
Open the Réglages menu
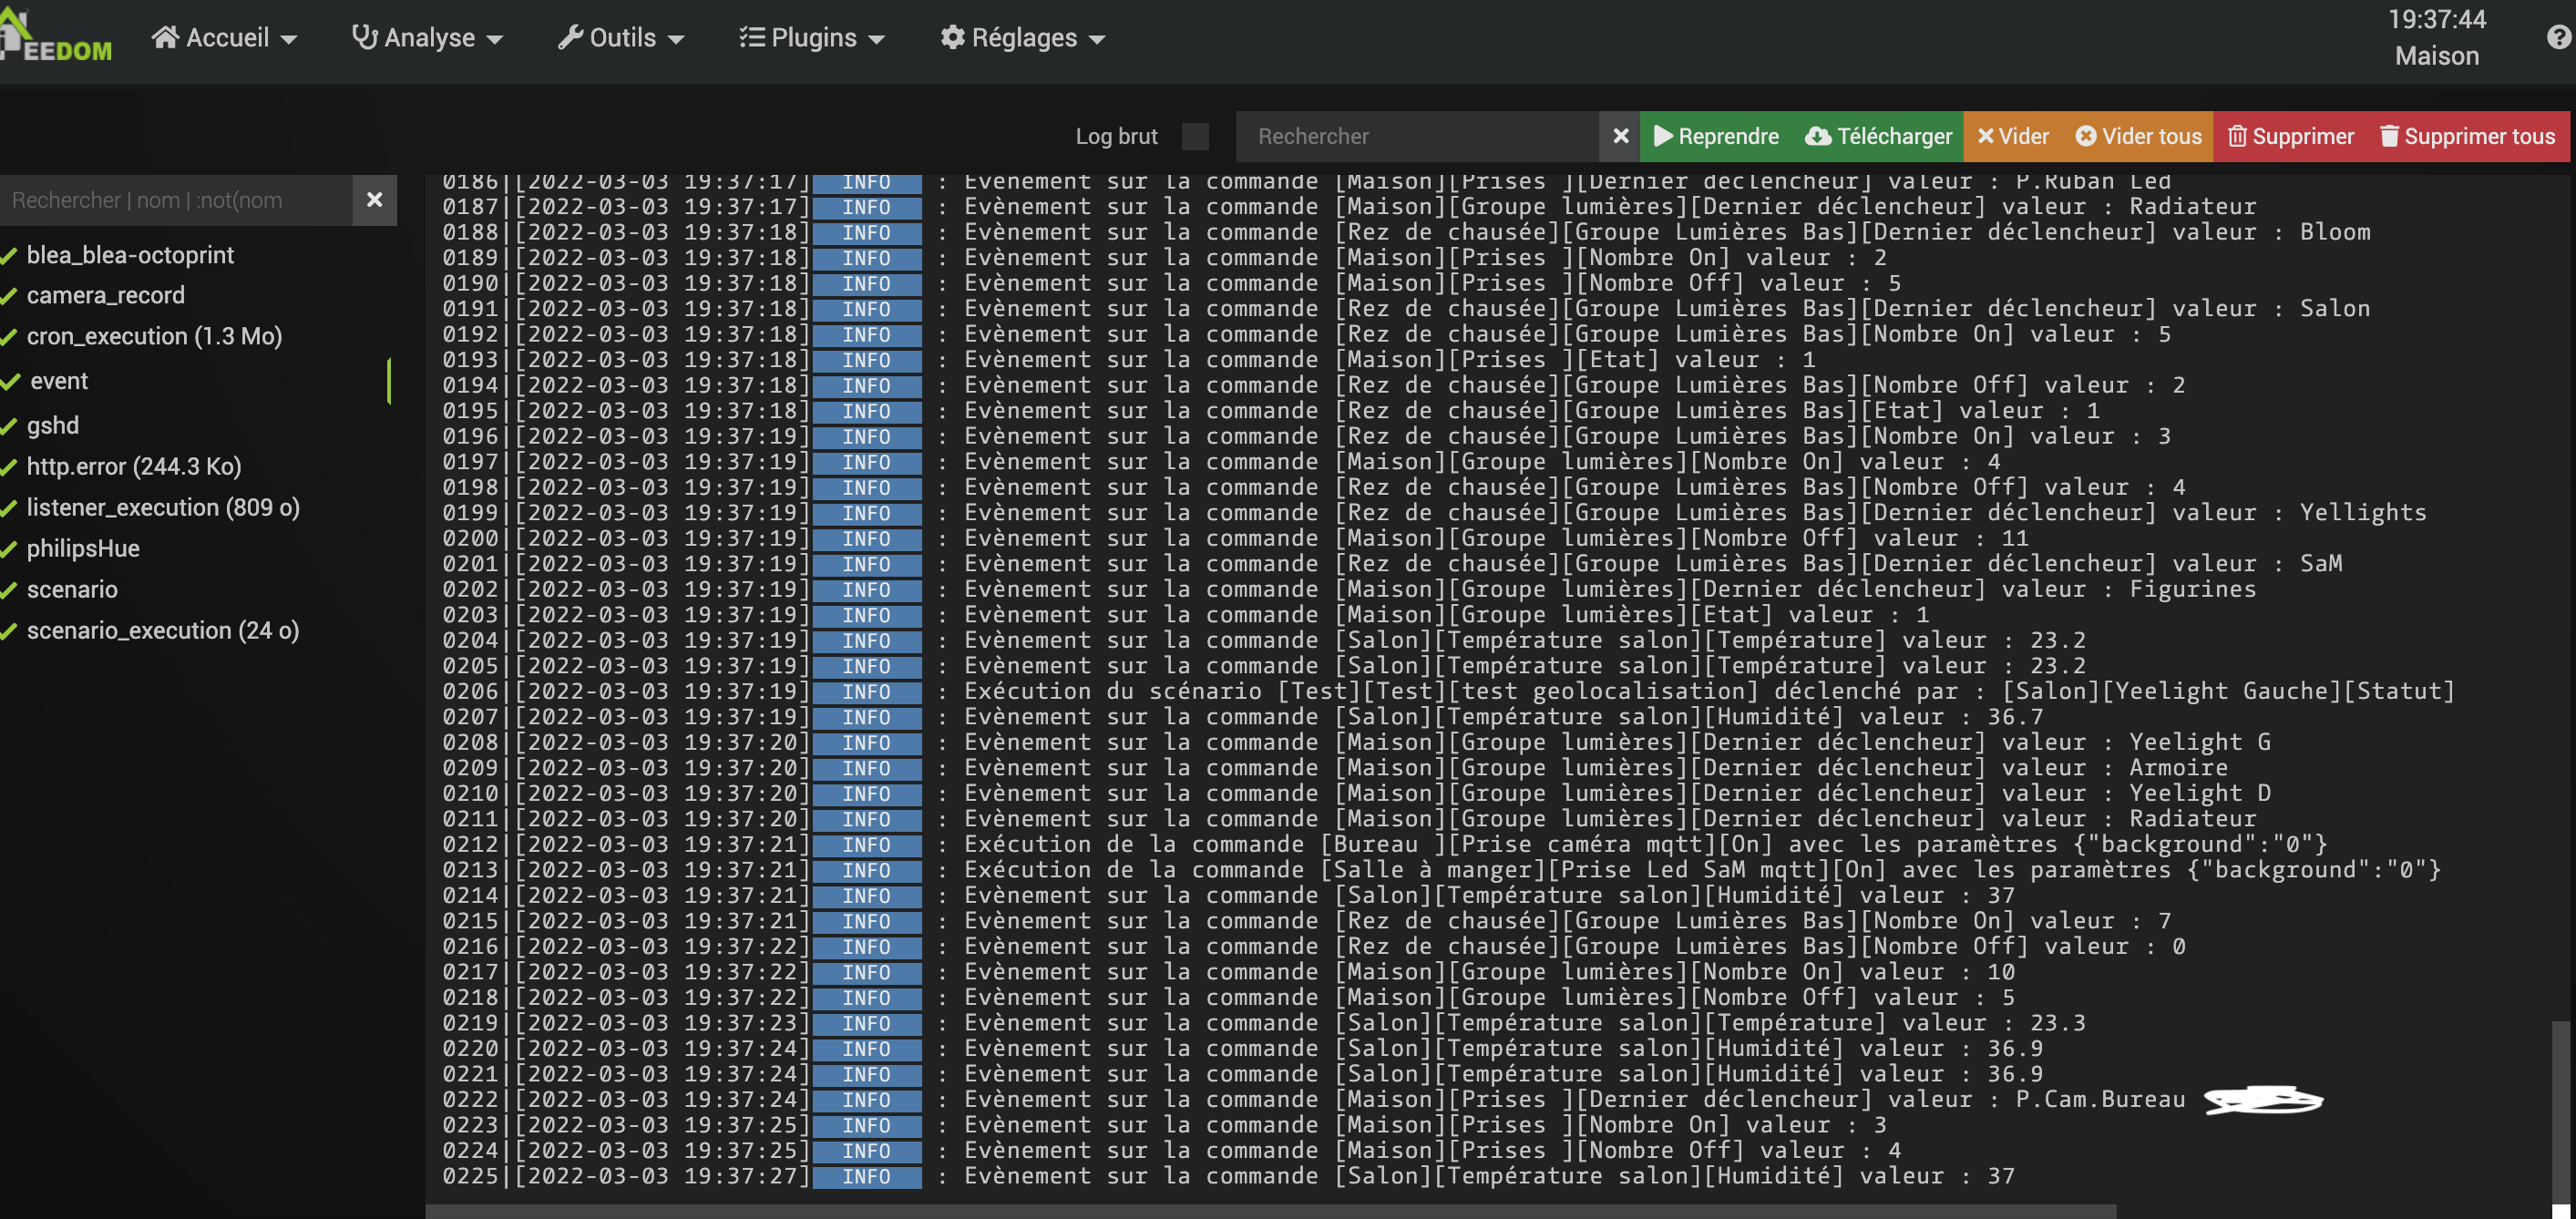coord(1022,38)
